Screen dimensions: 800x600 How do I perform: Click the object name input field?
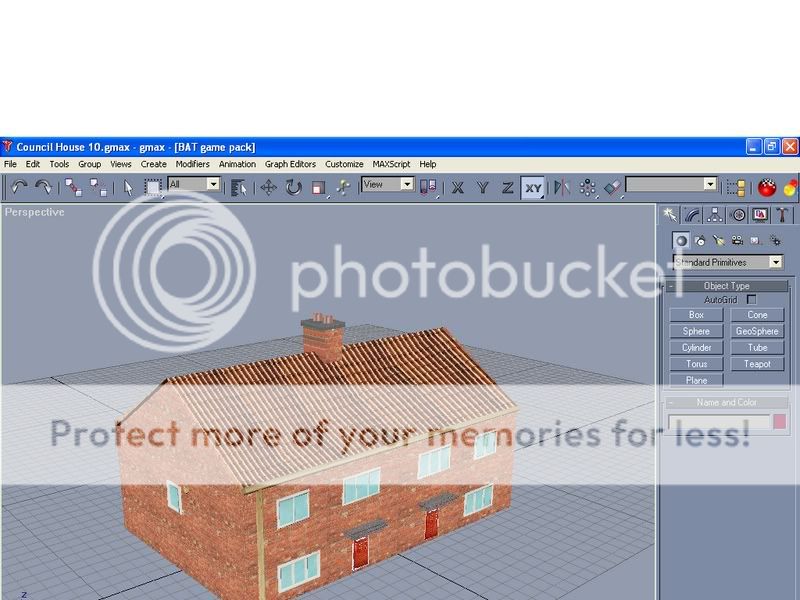point(719,422)
